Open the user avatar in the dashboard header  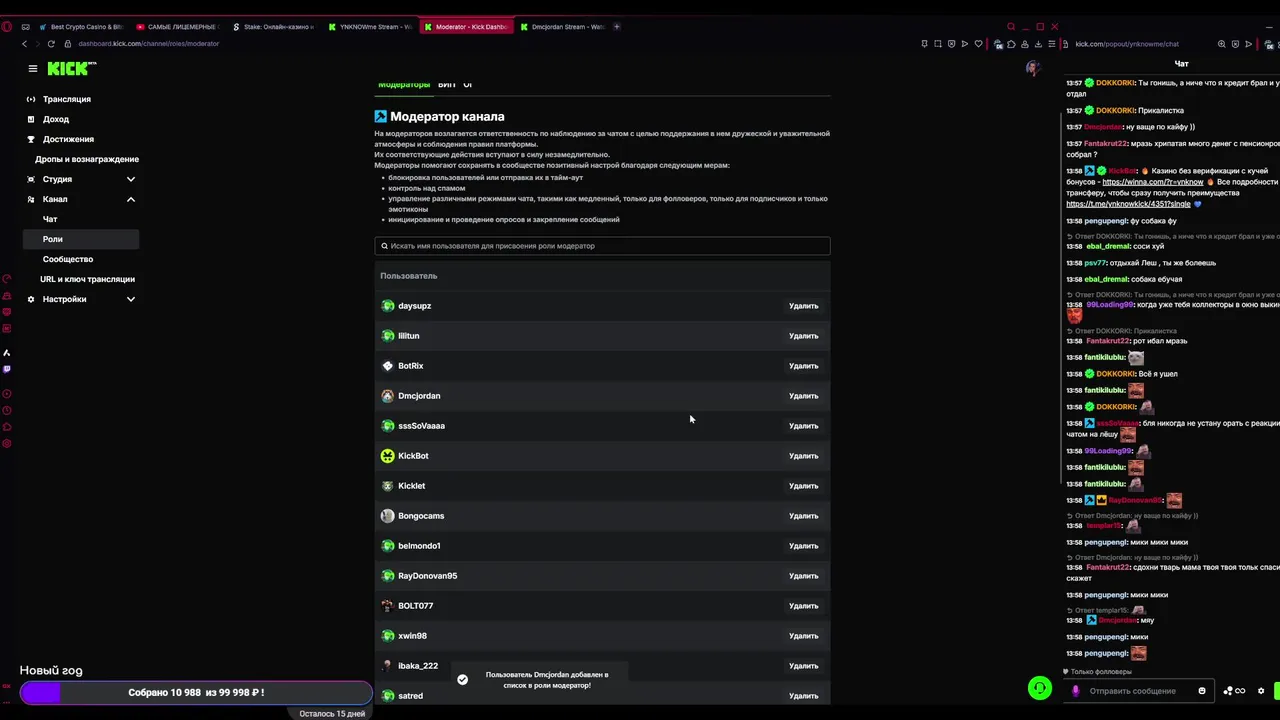click(x=1032, y=68)
